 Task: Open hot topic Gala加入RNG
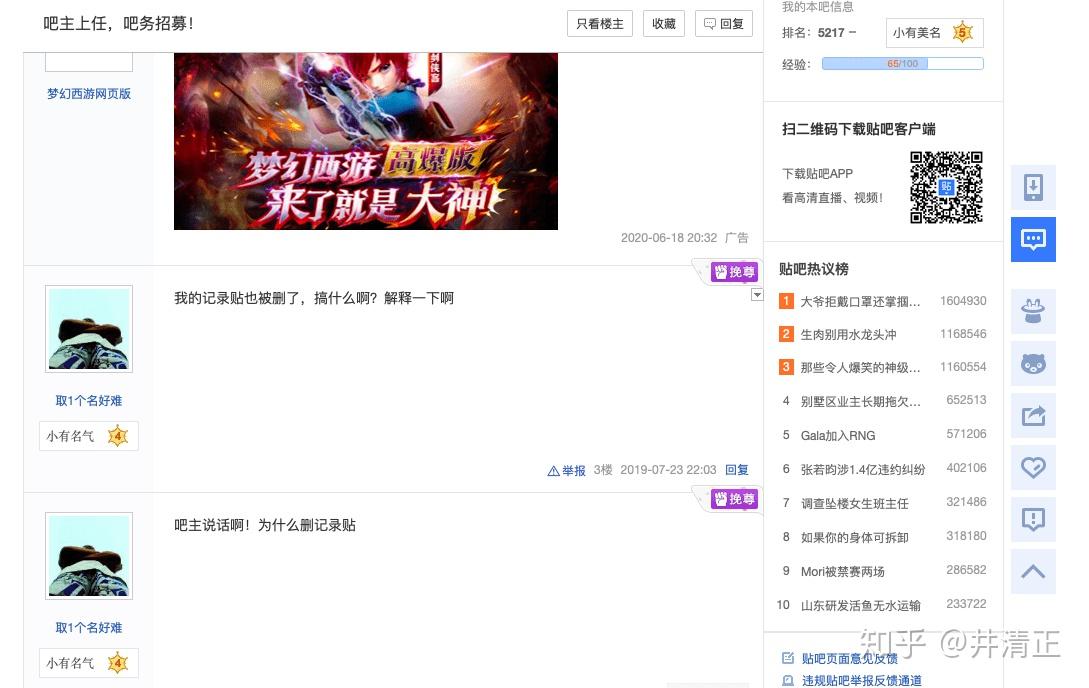pyautogui.click(x=838, y=435)
